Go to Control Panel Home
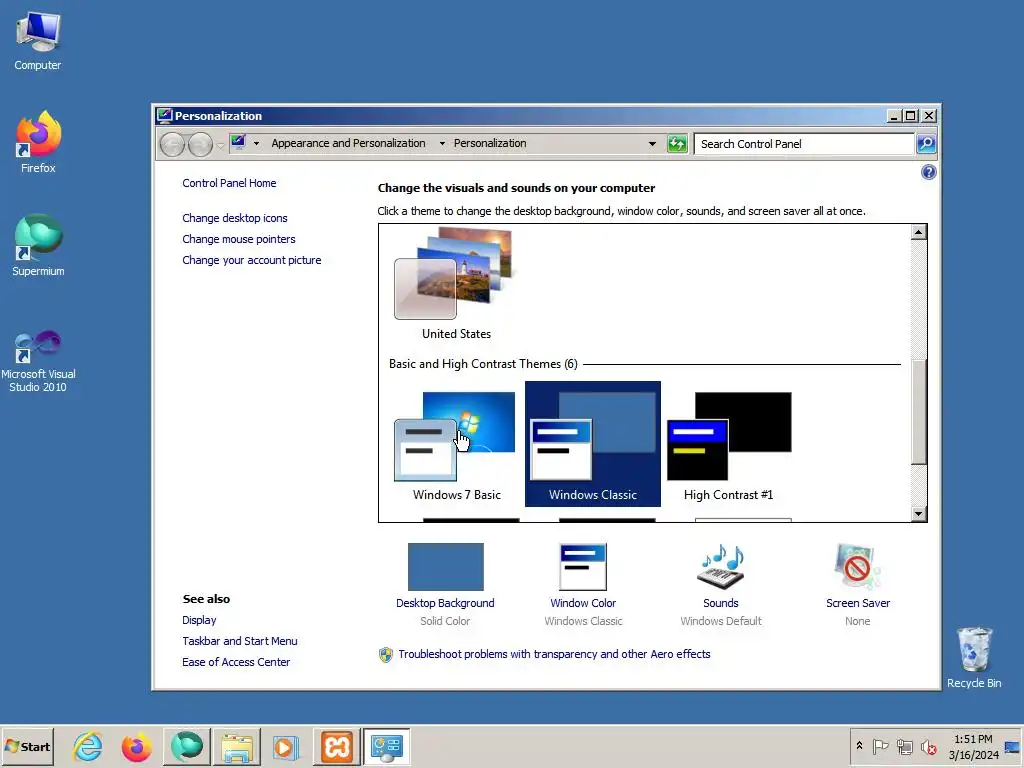The height and width of the screenshot is (768, 1024). pos(229,183)
